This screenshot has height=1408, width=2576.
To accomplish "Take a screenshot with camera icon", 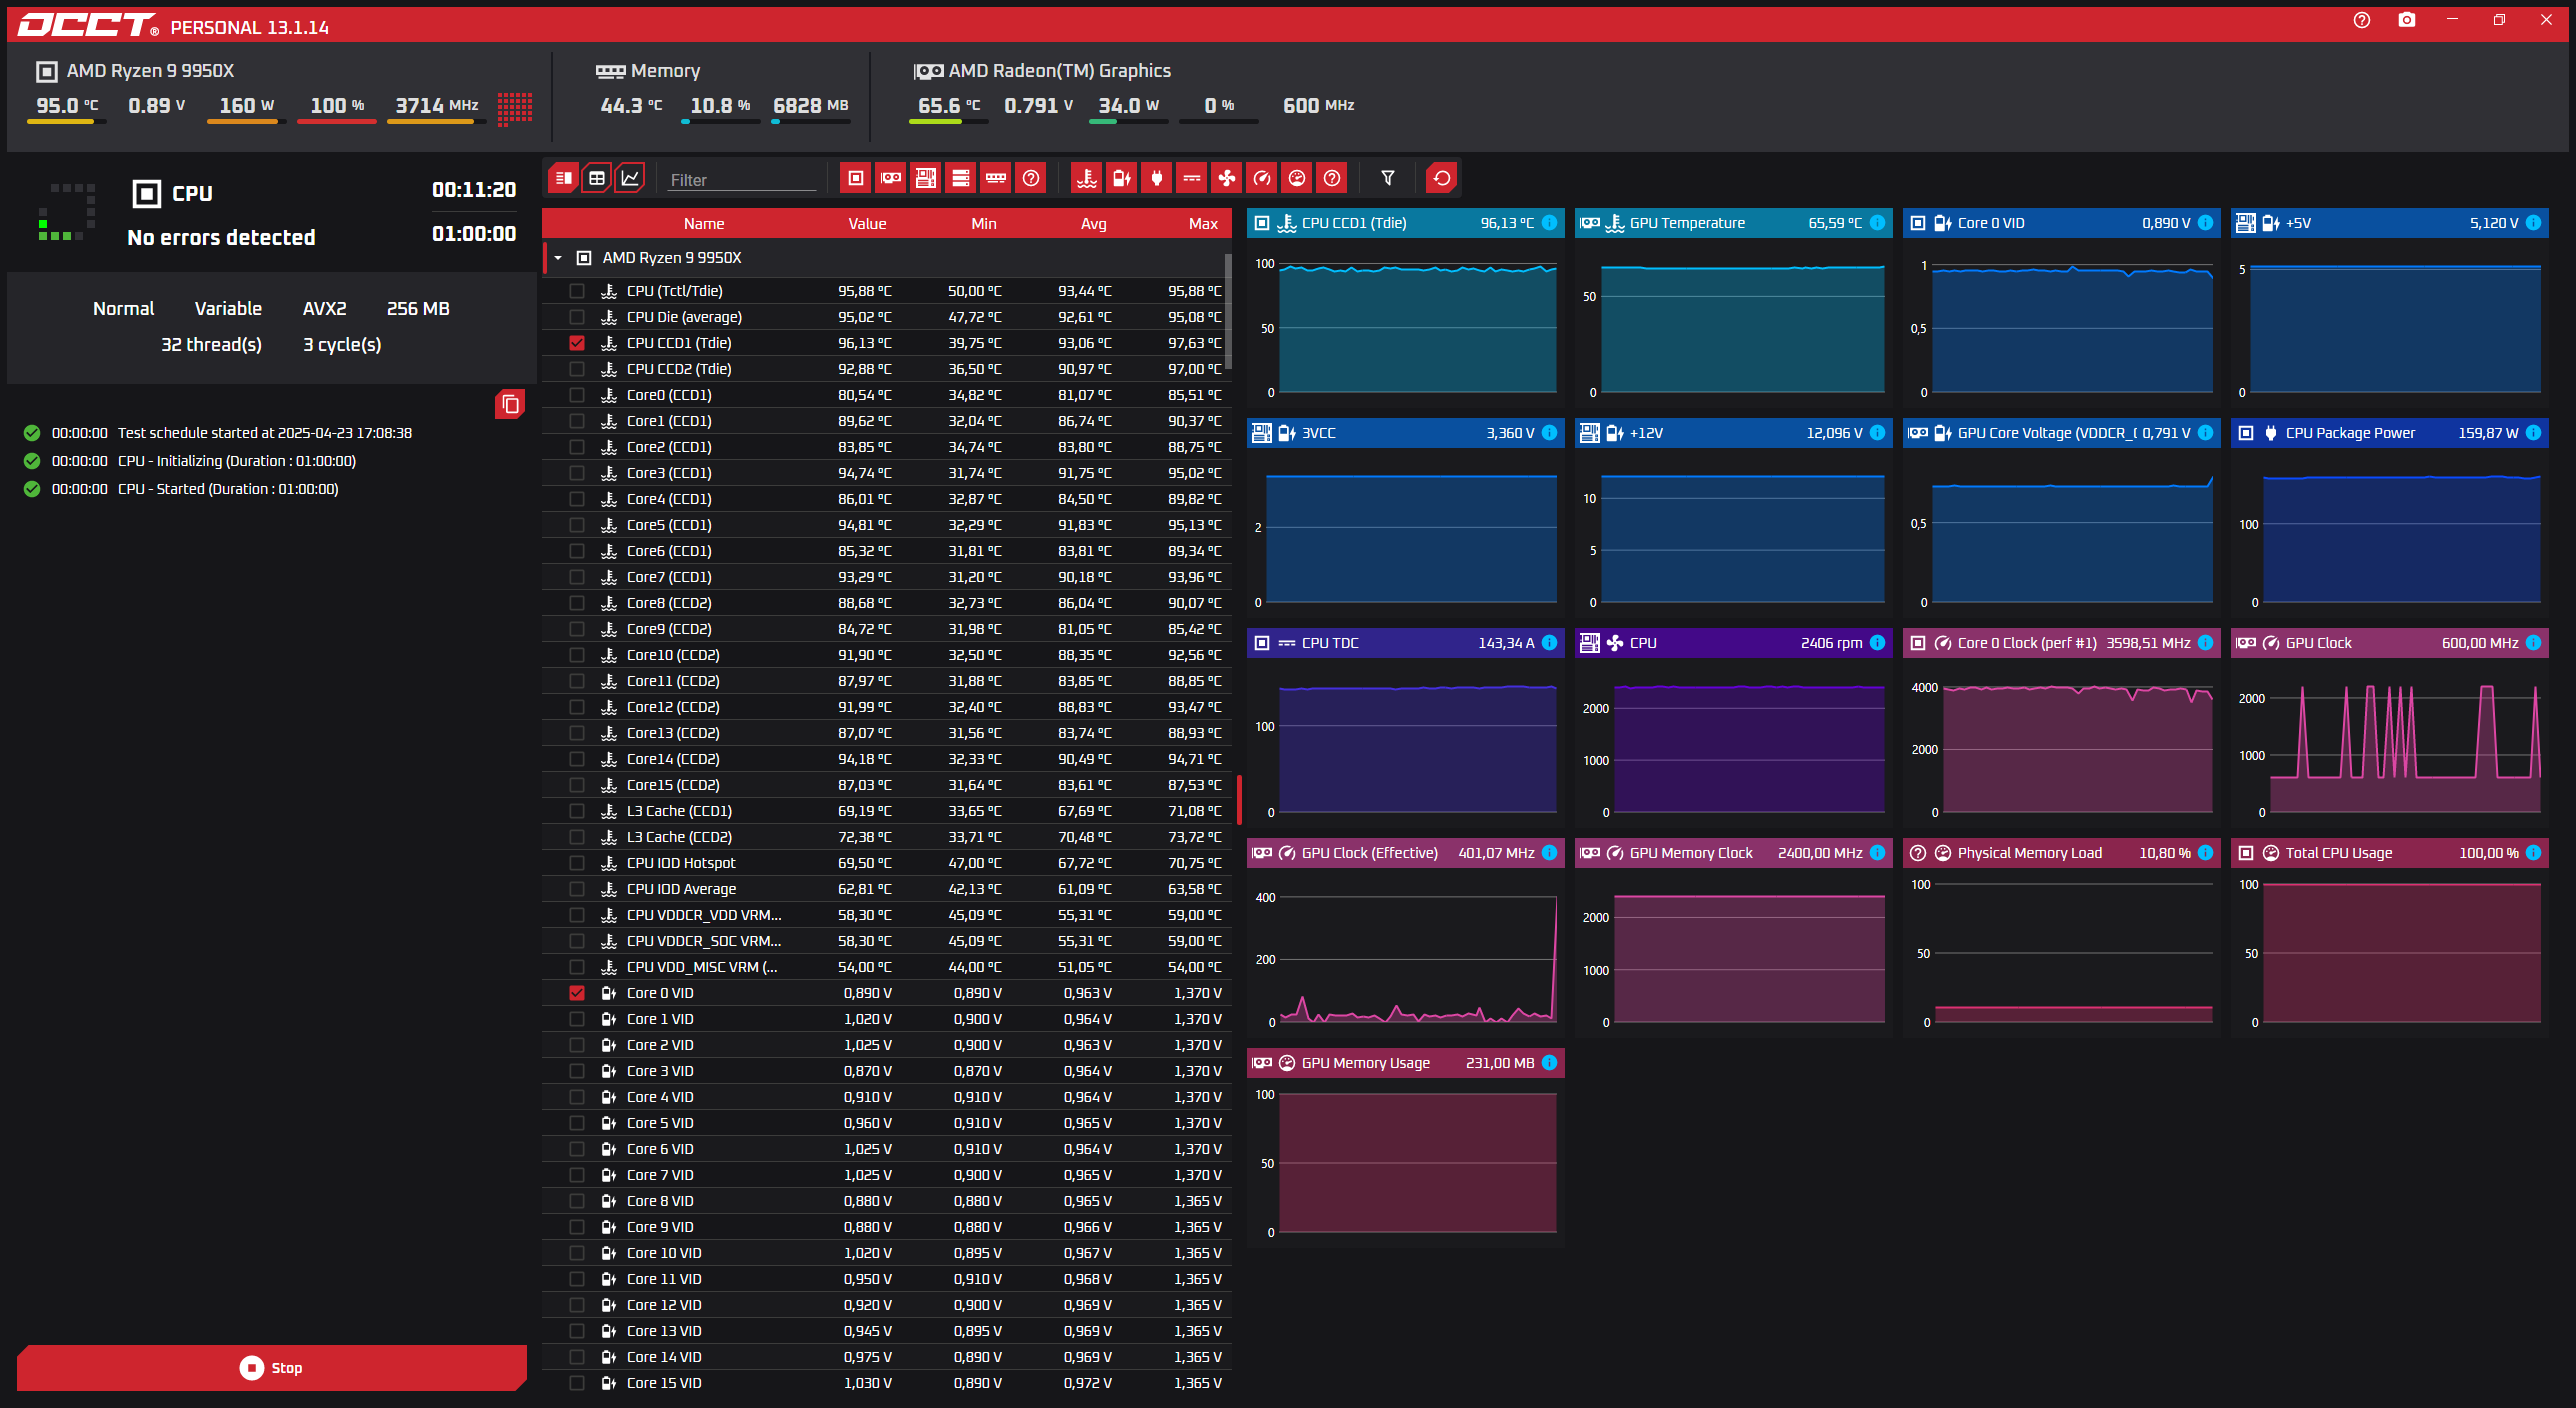I will [2407, 20].
